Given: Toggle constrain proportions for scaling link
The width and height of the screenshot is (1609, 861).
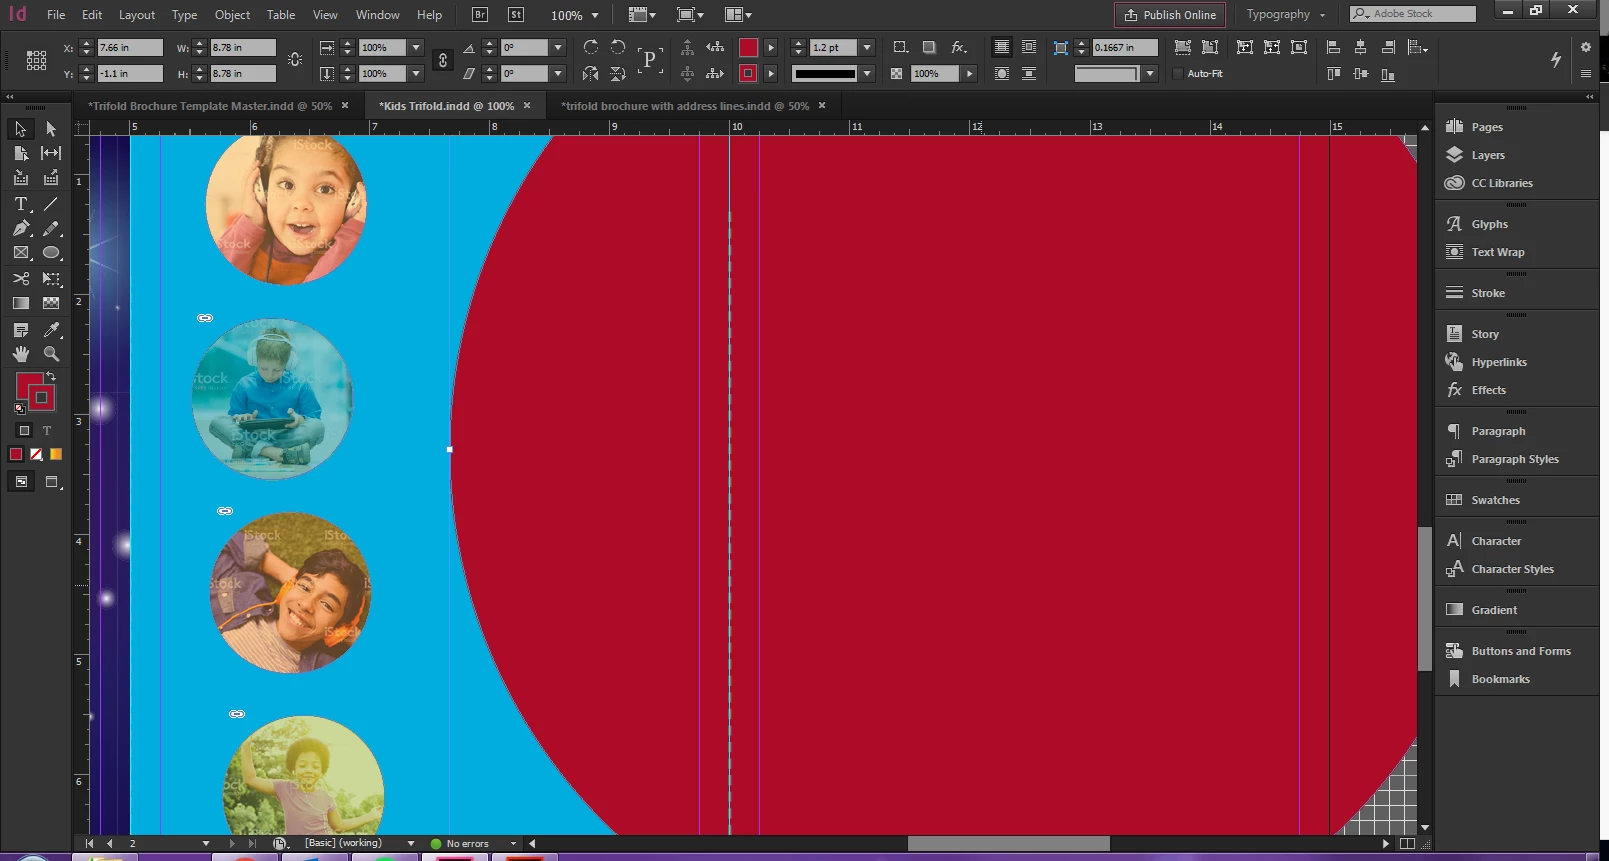Looking at the screenshot, I should point(443,60).
